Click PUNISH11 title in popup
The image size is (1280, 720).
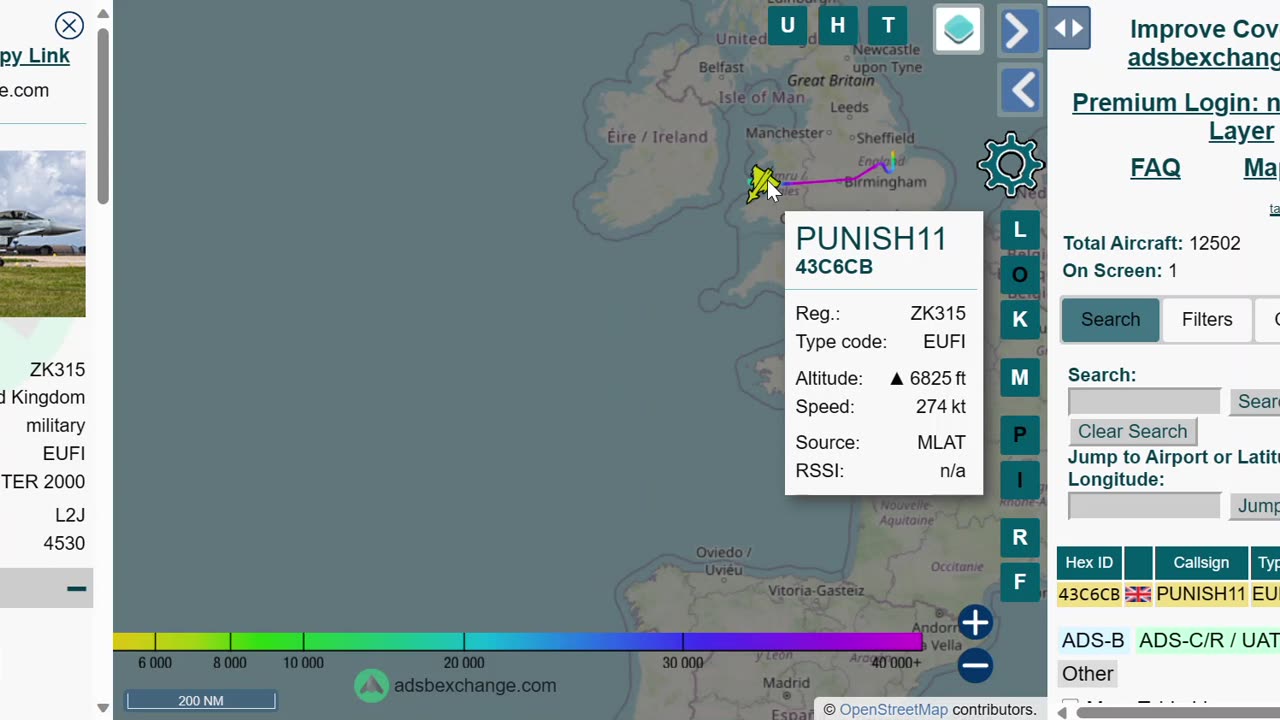(x=871, y=239)
